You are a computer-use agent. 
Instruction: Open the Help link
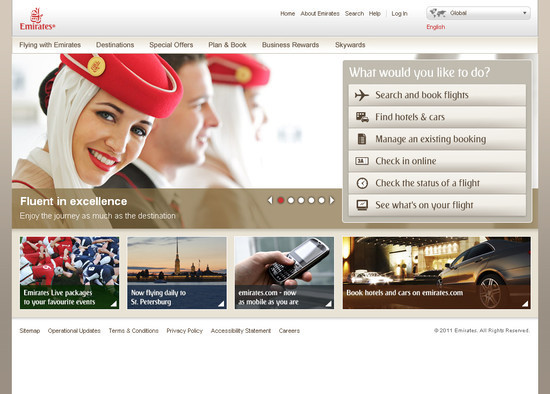pos(375,14)
